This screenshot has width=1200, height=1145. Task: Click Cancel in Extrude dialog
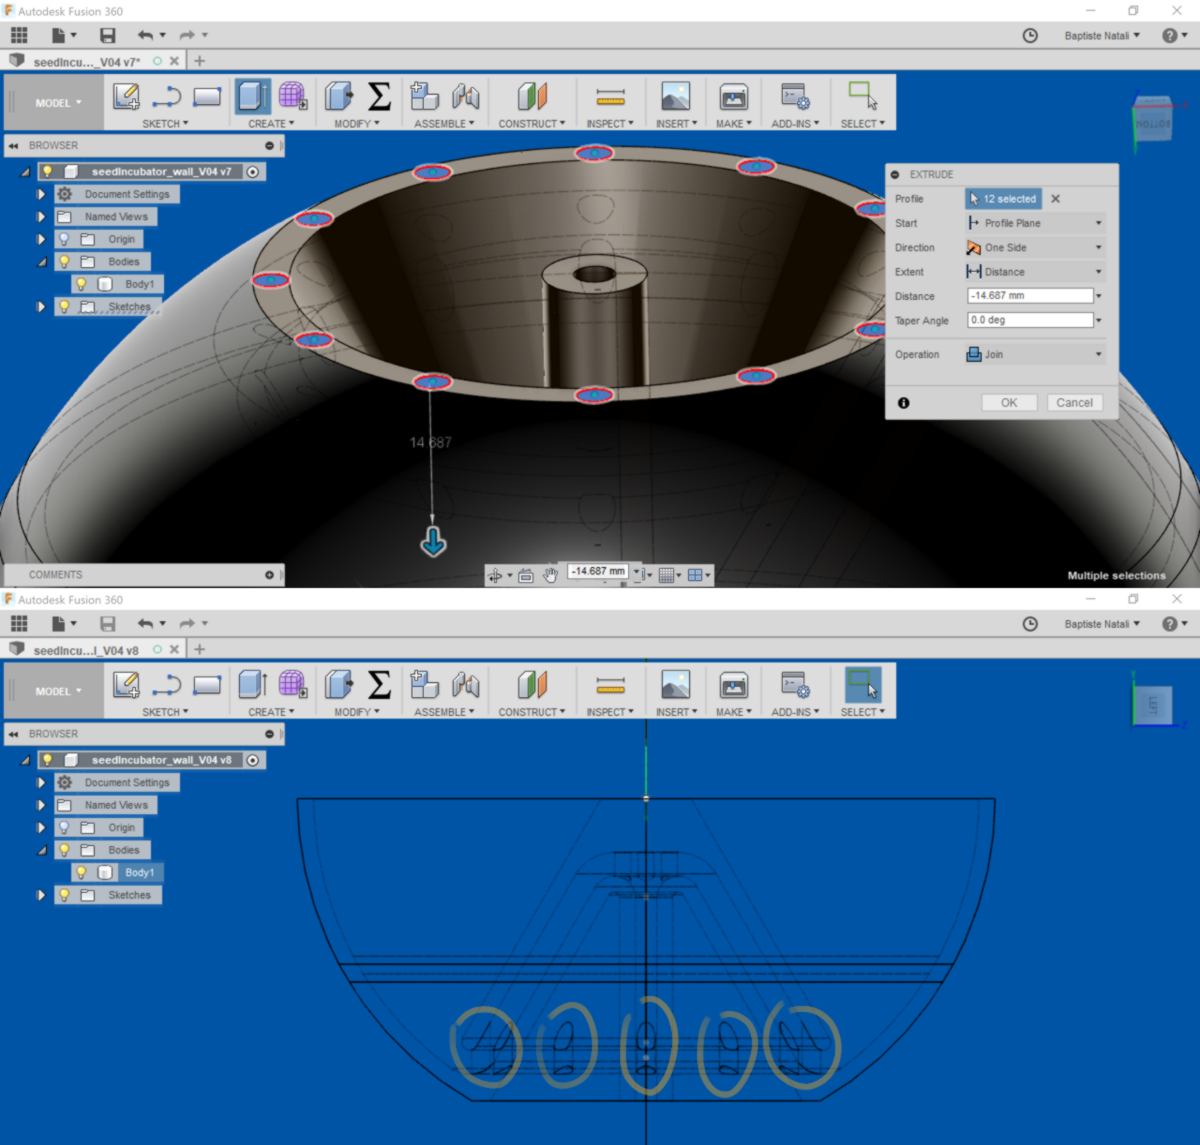1074,402
